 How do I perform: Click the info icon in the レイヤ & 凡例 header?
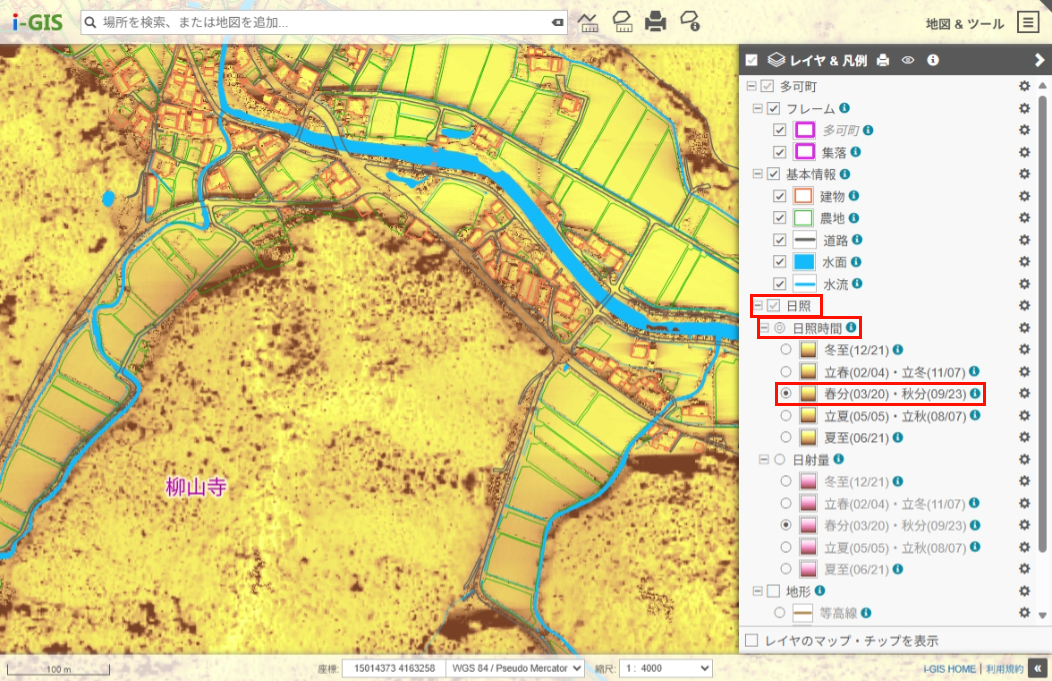(933, 60)
